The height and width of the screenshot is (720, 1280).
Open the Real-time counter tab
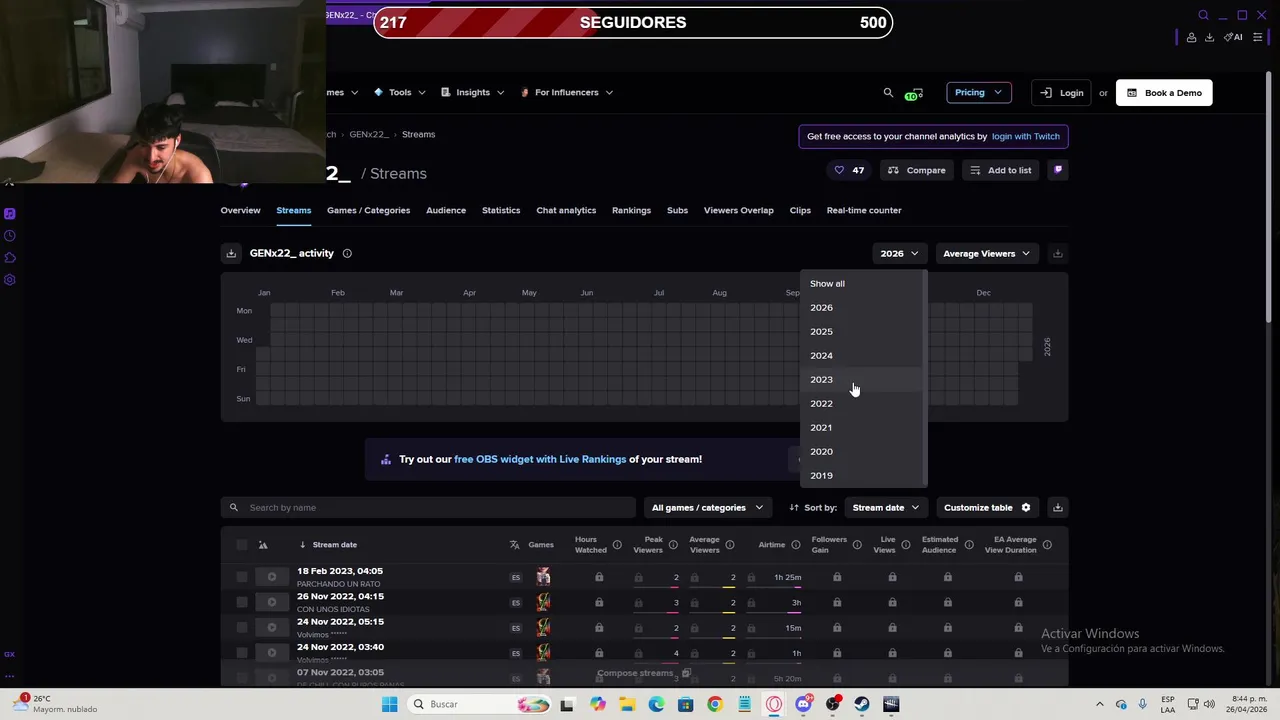[864, 210]
